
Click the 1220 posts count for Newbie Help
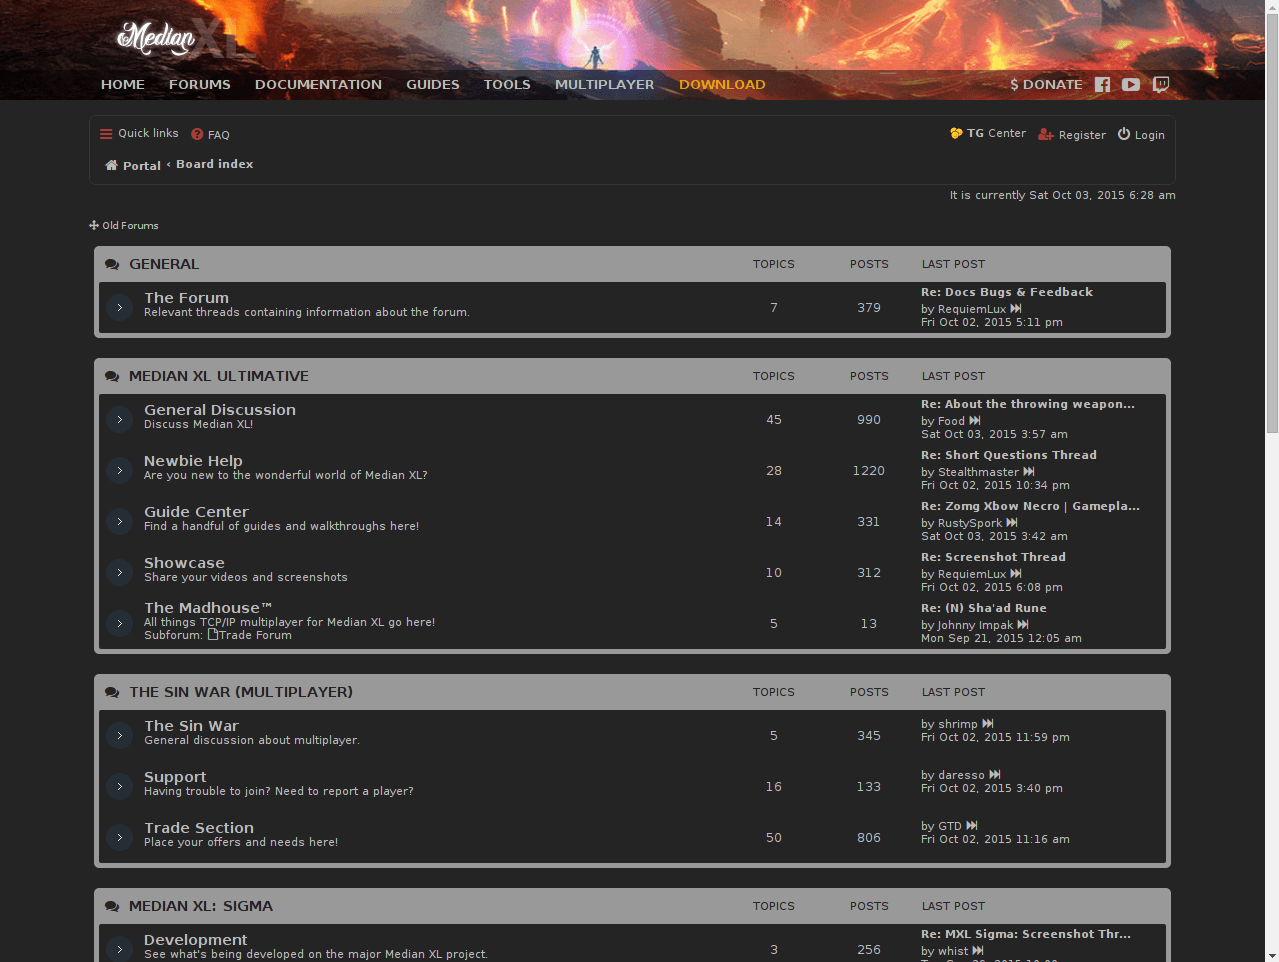click(x=869, y=471)
